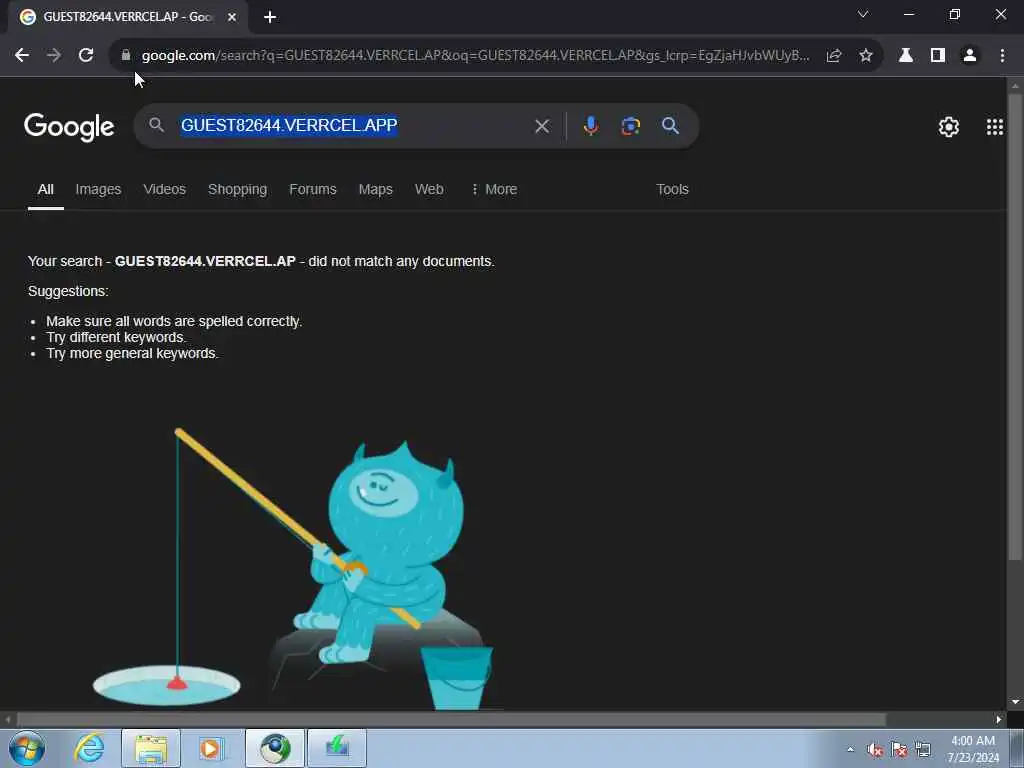This screenshot has height=768, width=1024.
Task: Go back using the browser back arrow
Action: coord(22,56)
